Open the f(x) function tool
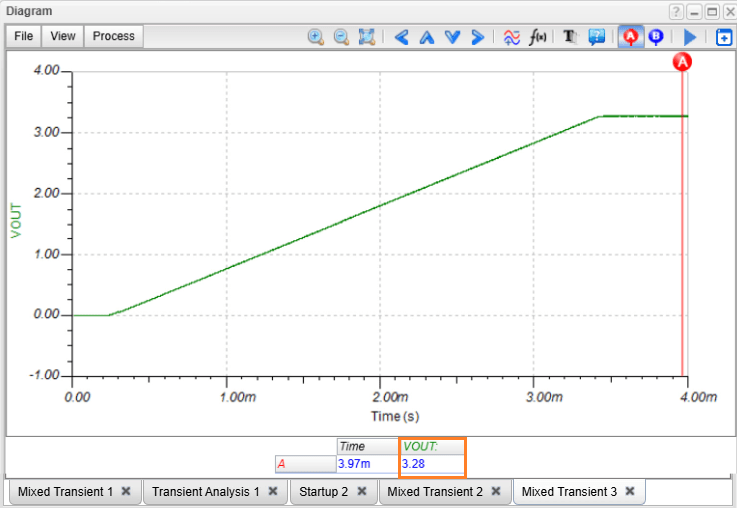The width and height of the screenshot is (737, 508). coord(538,36)
